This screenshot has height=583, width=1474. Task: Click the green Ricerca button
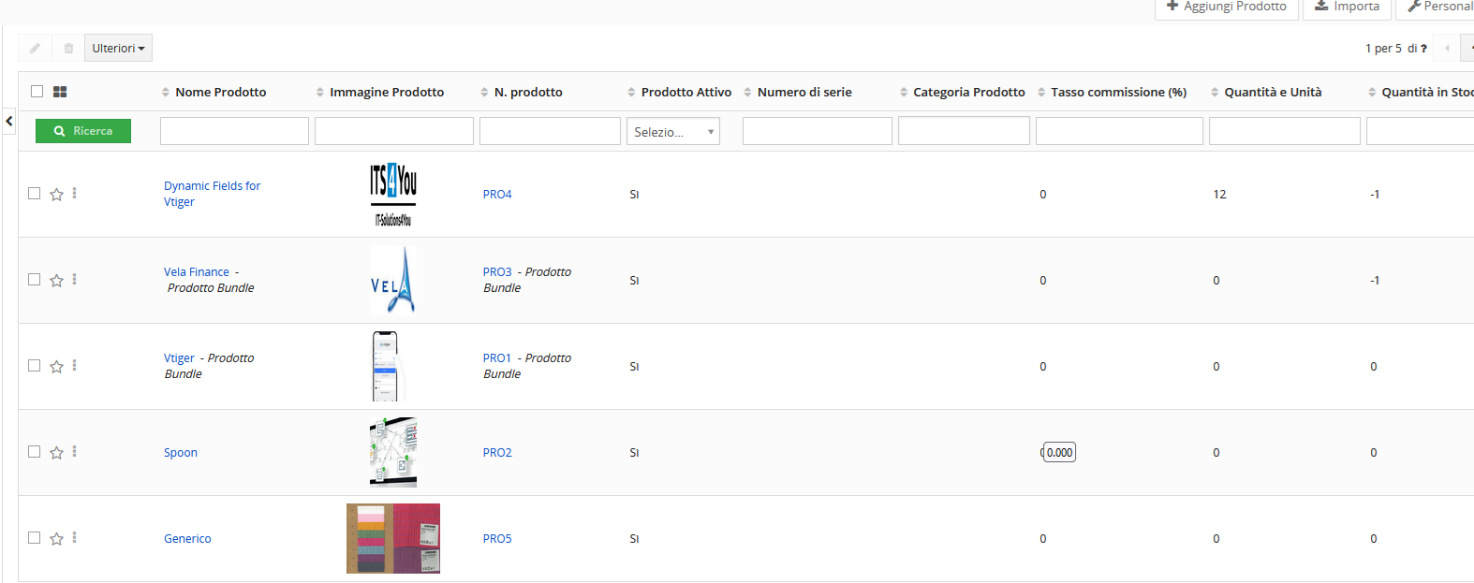pyautogui.click(x=83, y=131)
